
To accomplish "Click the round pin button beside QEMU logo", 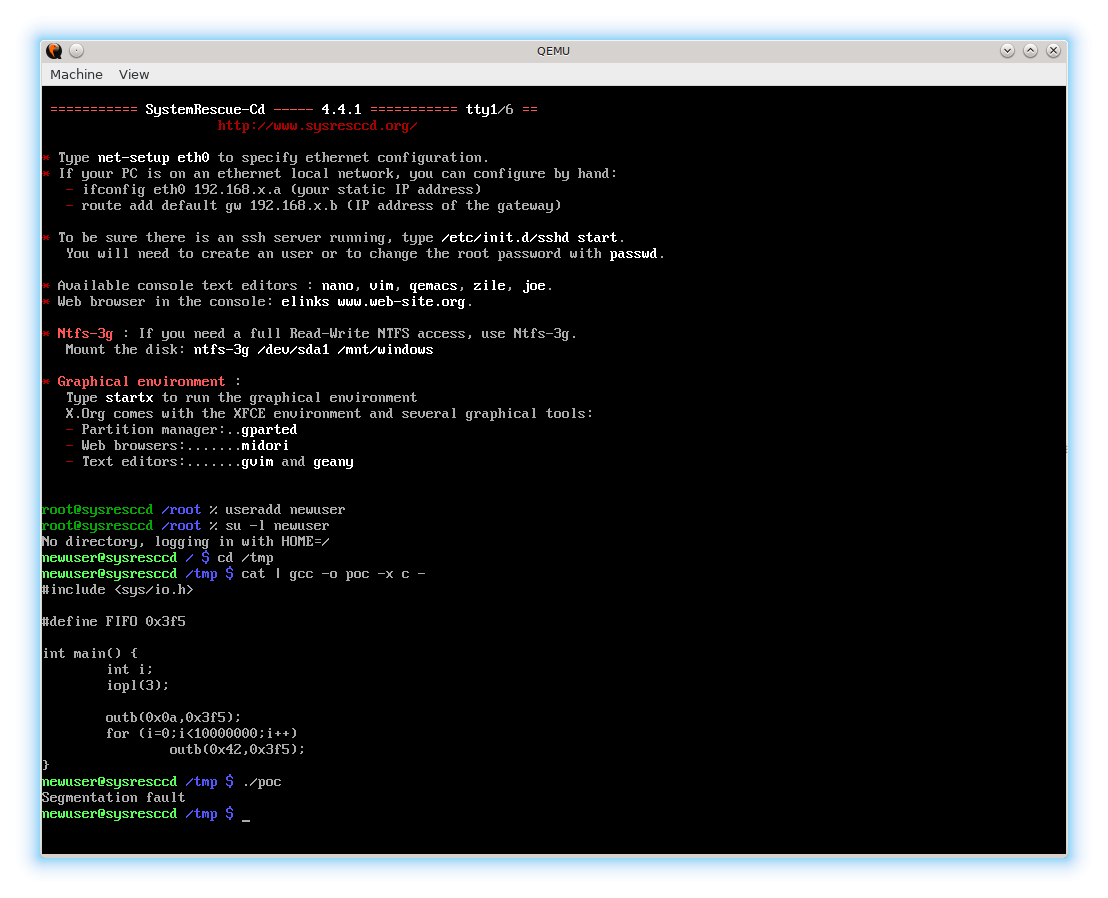I will 77,51.
